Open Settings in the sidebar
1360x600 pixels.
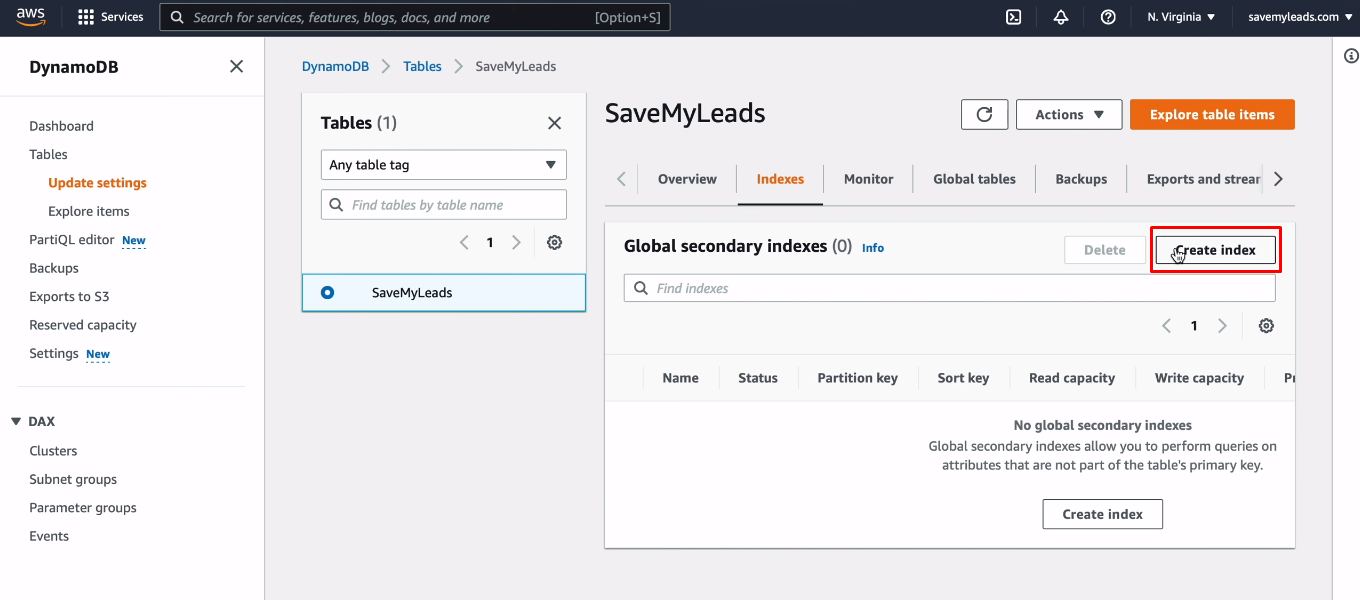click(x=54, y=353)
